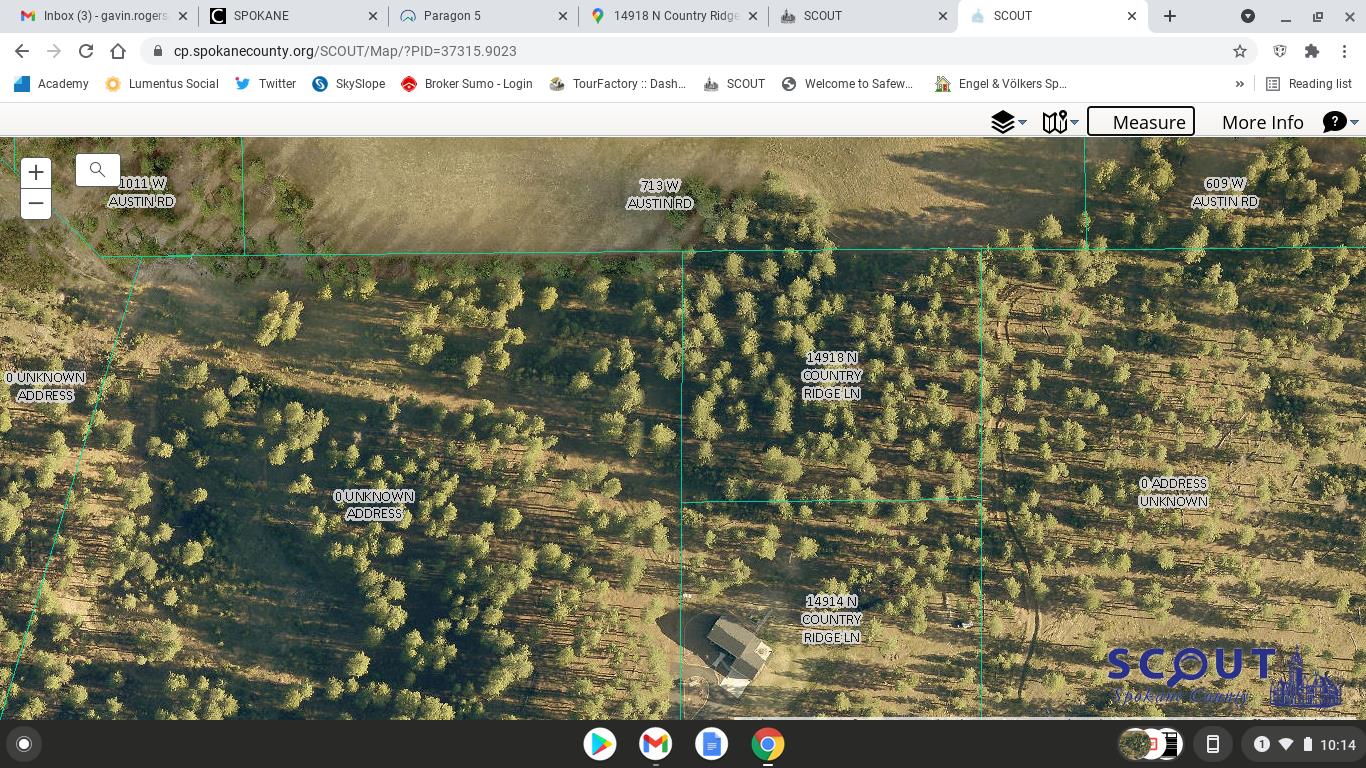Viewport: 1366px width, 768px height.
Task: Open the More Info link
Action: pos(1262,122)
